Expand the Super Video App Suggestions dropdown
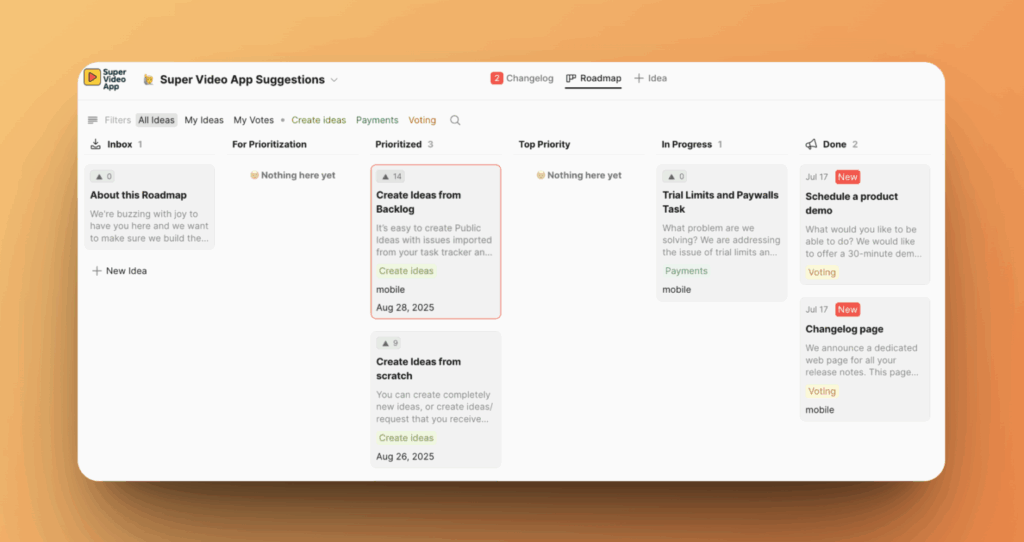Image resolution: width=1024 pixels, height=542 pixels. [334, 80]
